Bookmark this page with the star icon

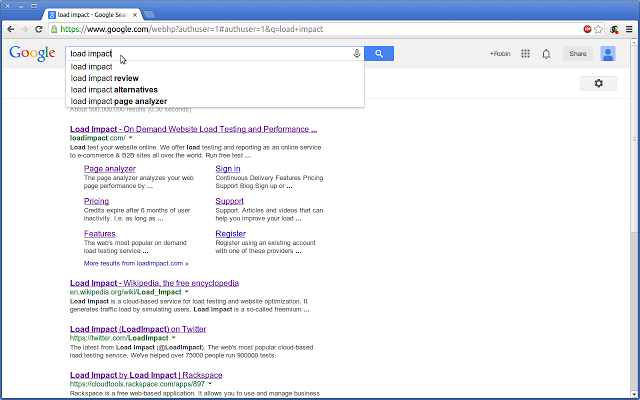(x=598, y=29)
